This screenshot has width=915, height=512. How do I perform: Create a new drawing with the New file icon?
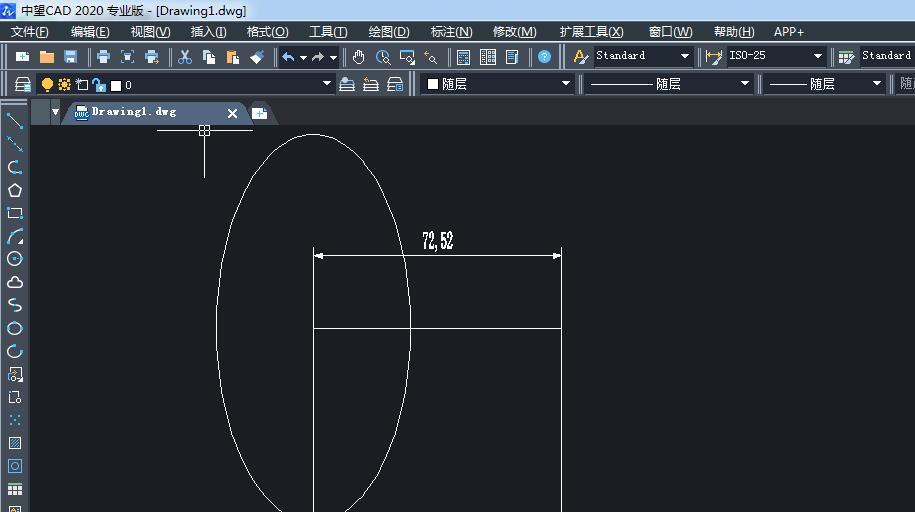click(x=22, y=57)
